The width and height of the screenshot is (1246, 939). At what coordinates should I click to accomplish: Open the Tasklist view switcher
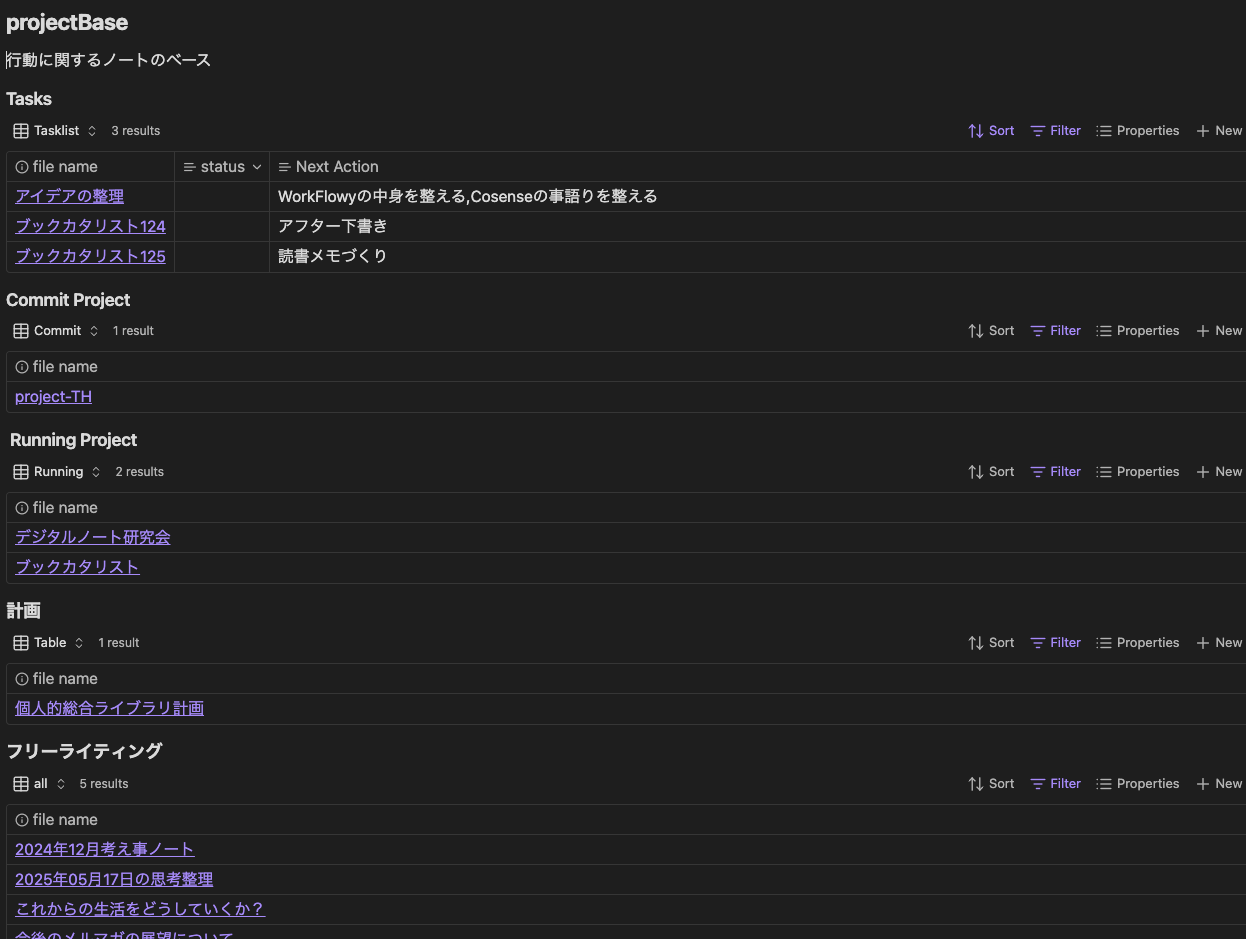[55, 131]
